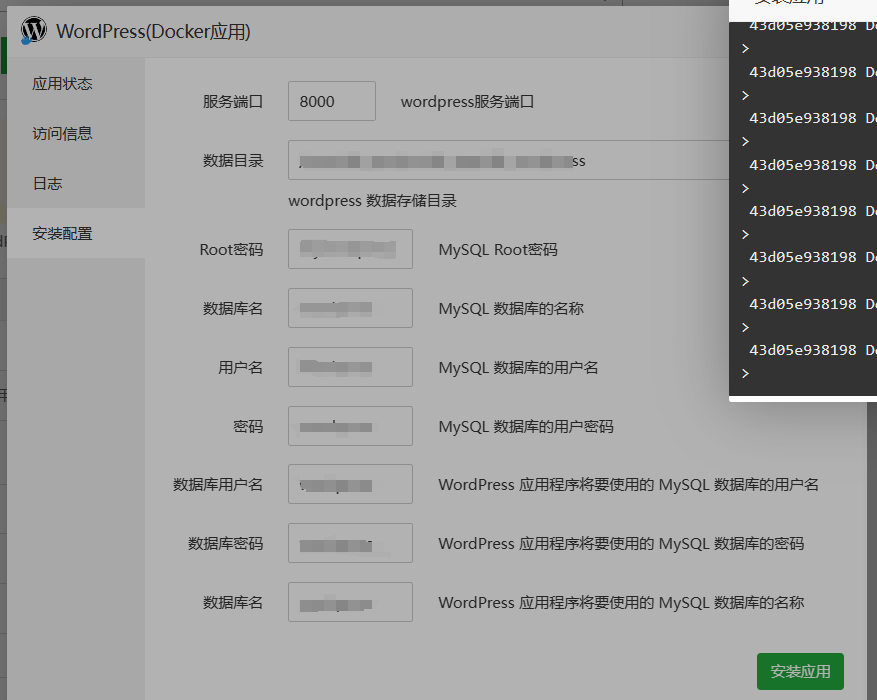The height and width of the screenshot is (700, 877).
Task: Focus the Root密码 input field
Action: click(x=350, y=249)
